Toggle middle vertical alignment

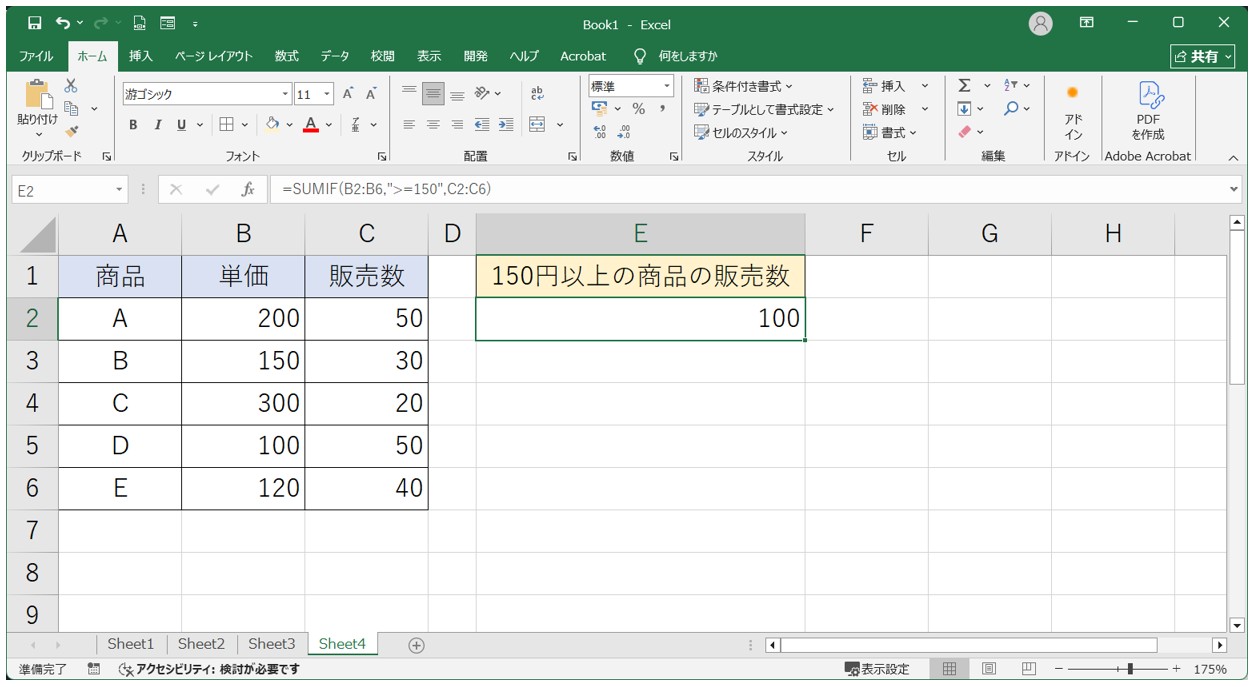[433, 94]
